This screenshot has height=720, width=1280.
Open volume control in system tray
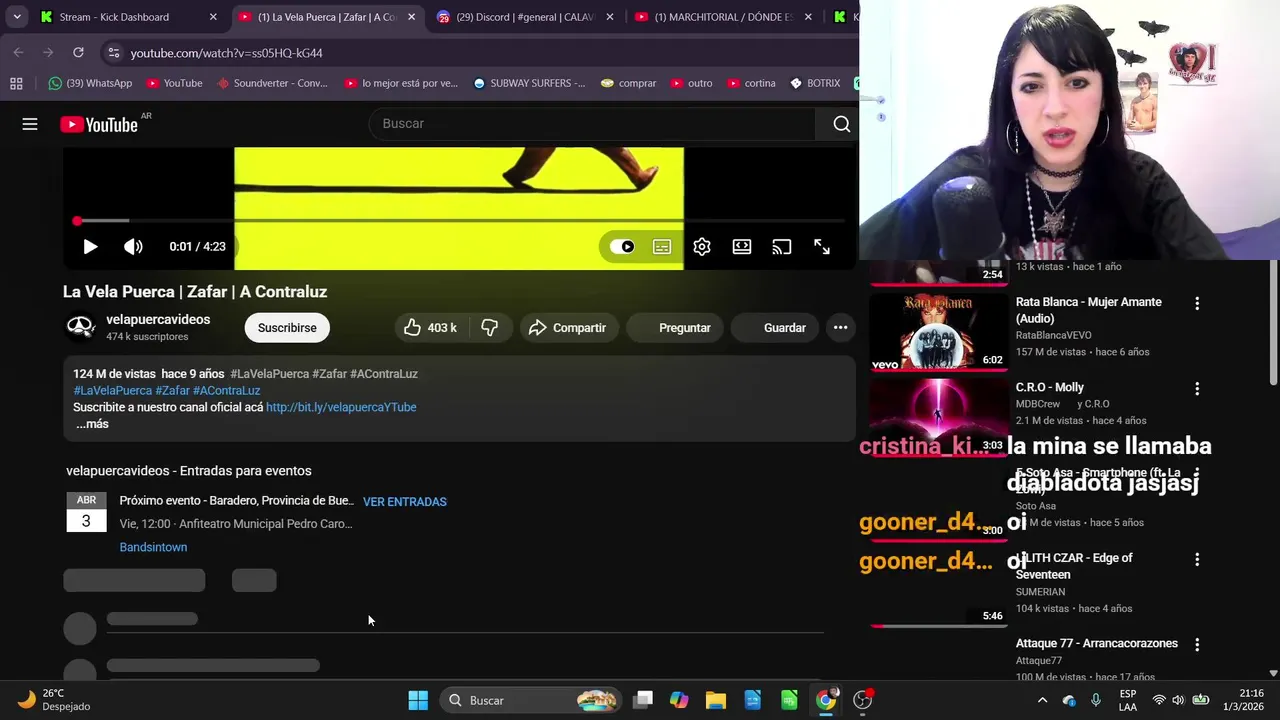click(x=1178, y=700)
